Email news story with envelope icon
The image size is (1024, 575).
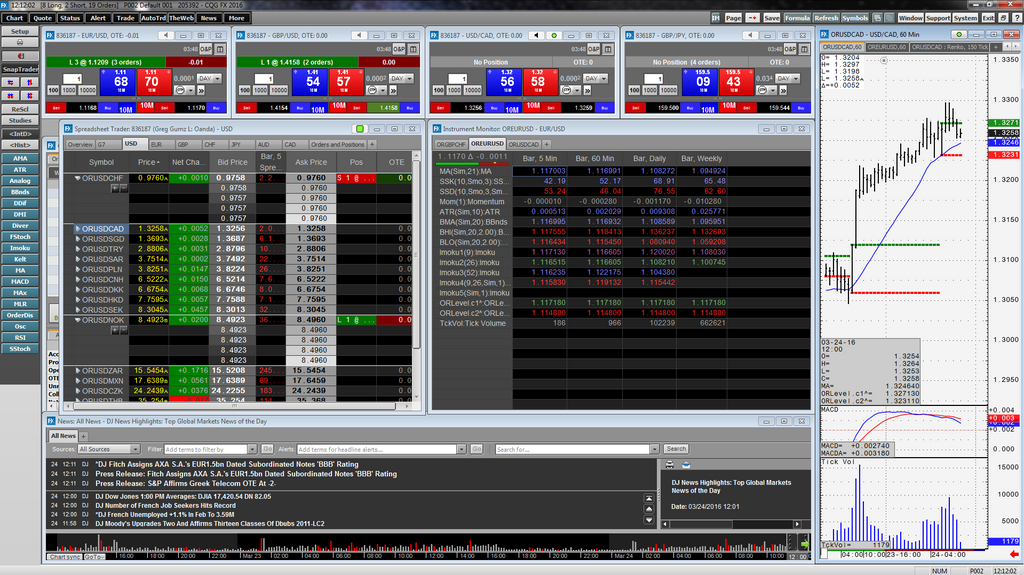[x=686, y=465]
